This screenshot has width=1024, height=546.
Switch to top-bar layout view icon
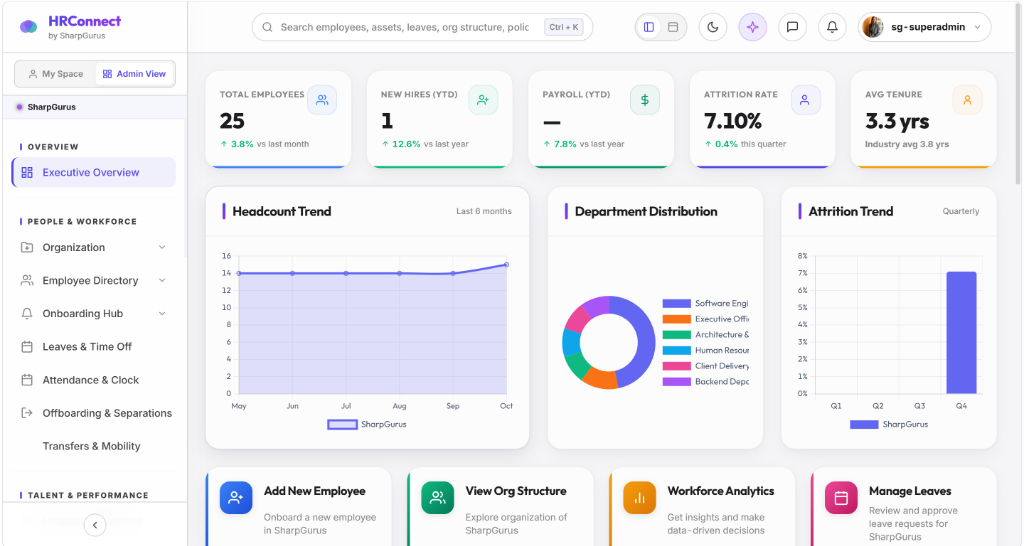[673, 27]
